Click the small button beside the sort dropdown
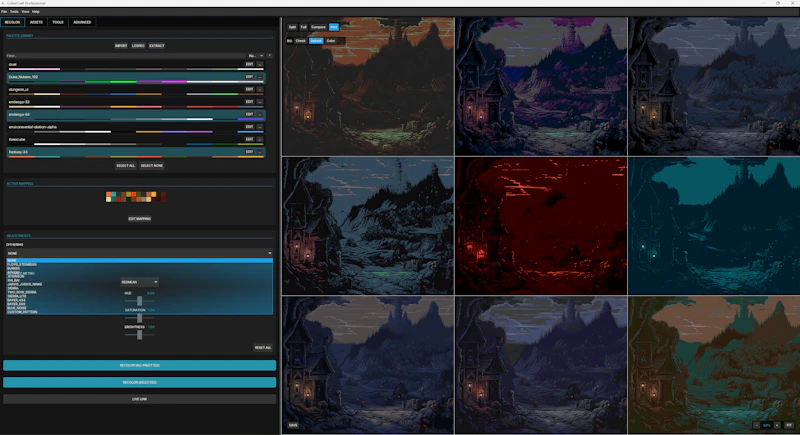Viewport: 800px width, 435px height. click(x=269, y=56)
